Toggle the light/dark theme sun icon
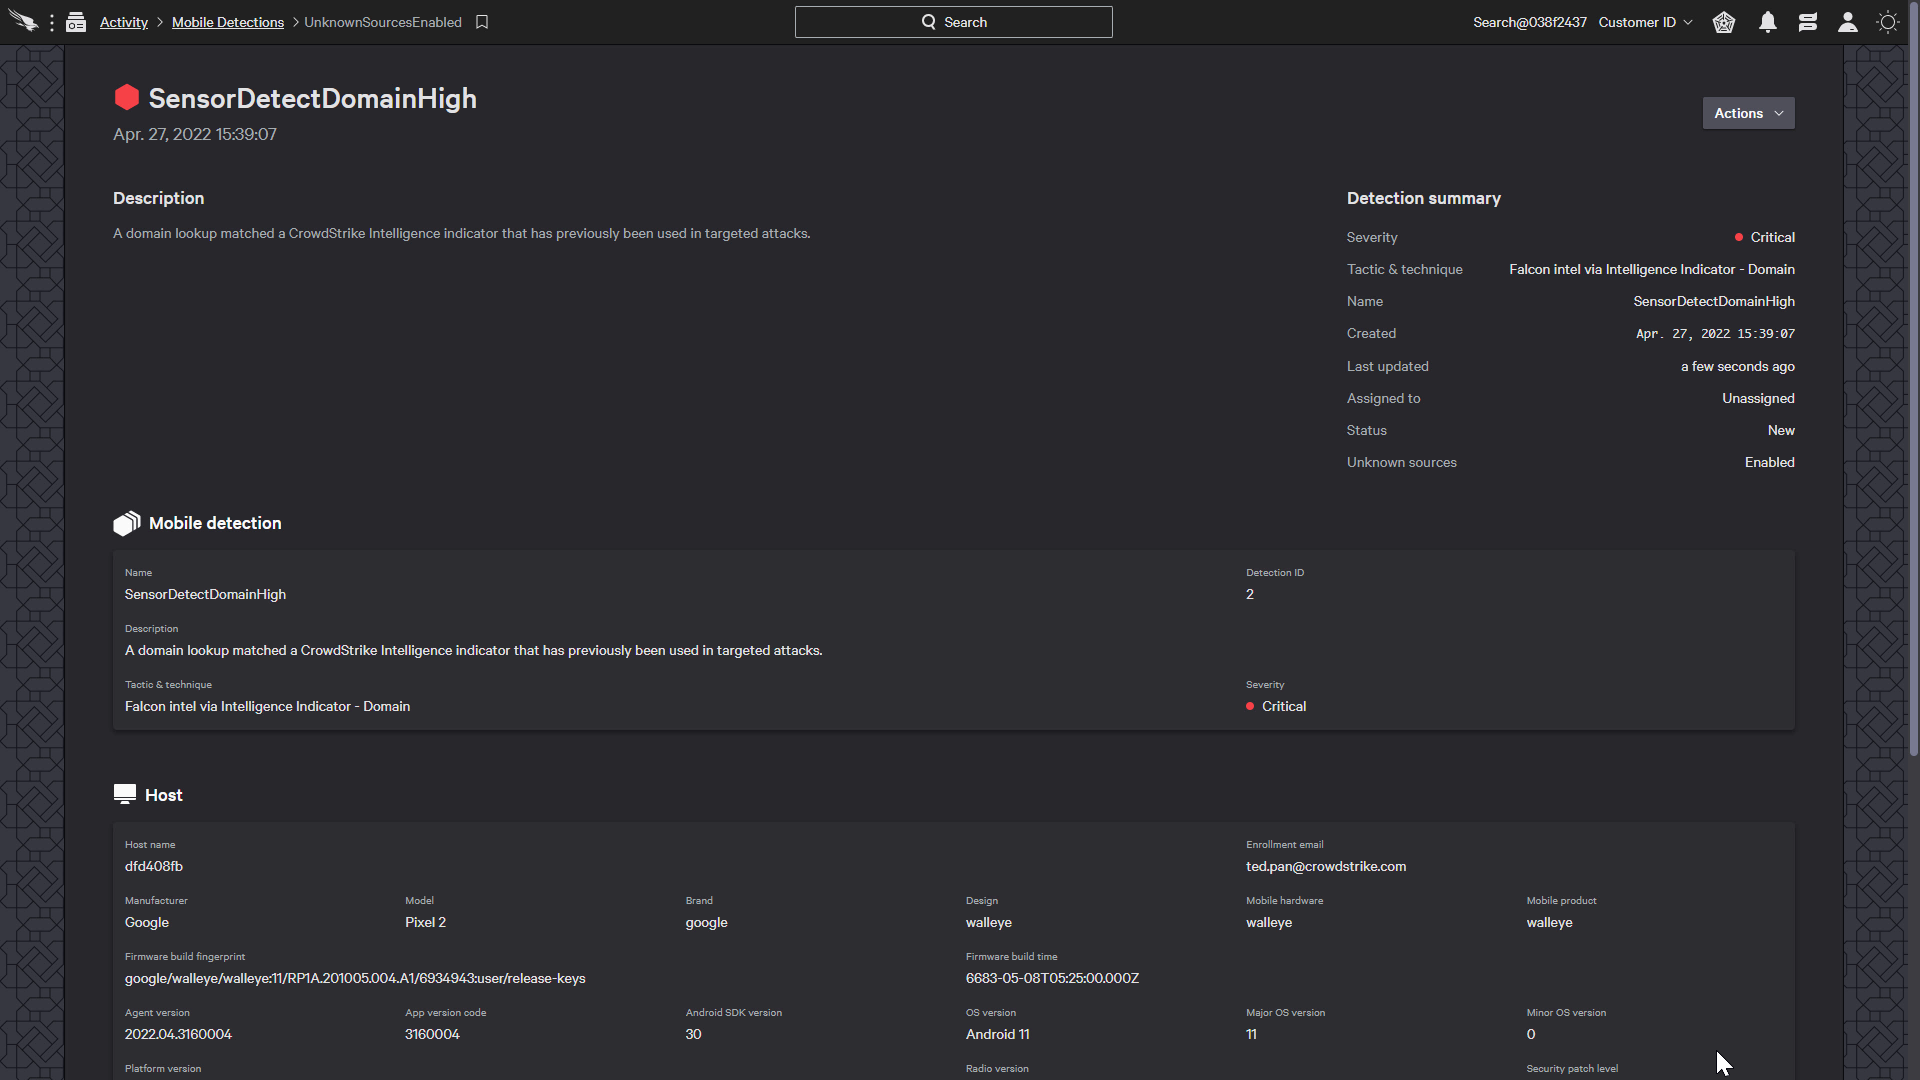The height and width of the screenshot is (1080, 1920). pos(1888,22)
